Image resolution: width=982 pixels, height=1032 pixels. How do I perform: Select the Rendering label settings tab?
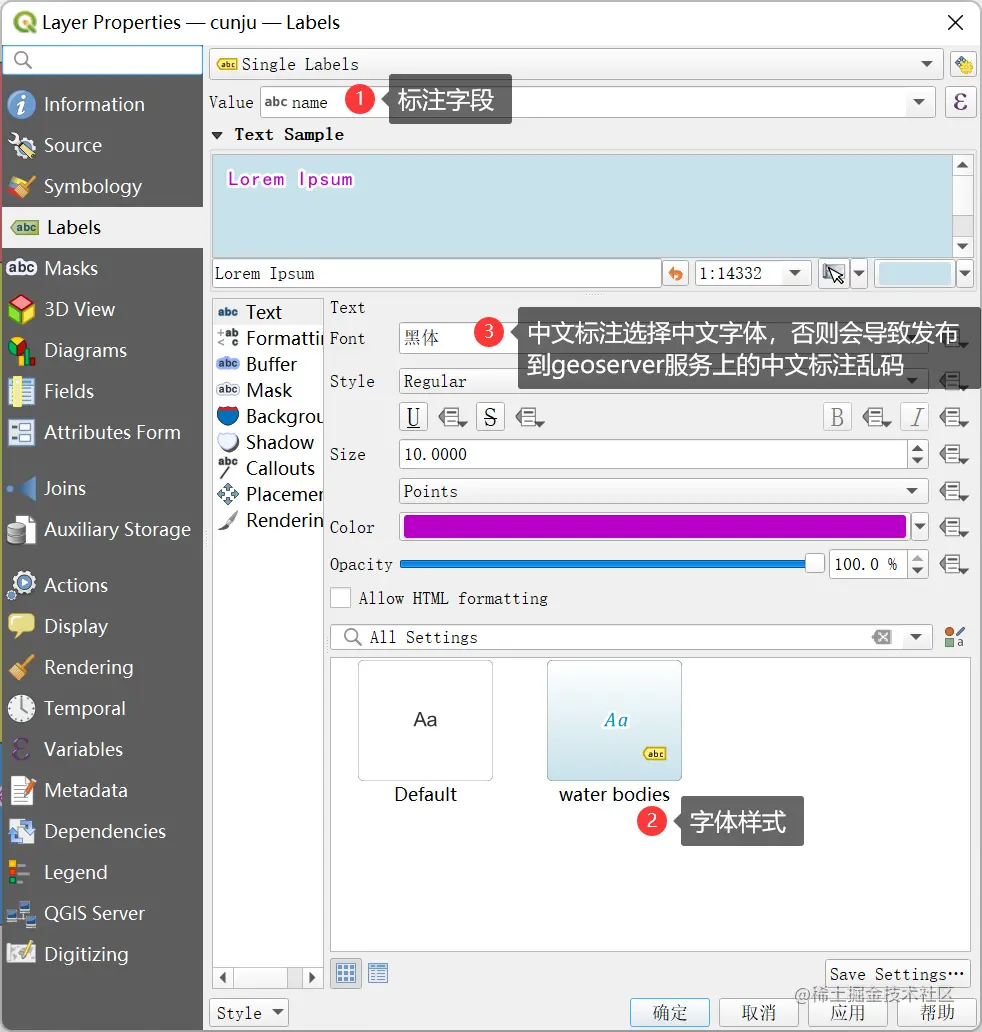click(x=268, y=520)
